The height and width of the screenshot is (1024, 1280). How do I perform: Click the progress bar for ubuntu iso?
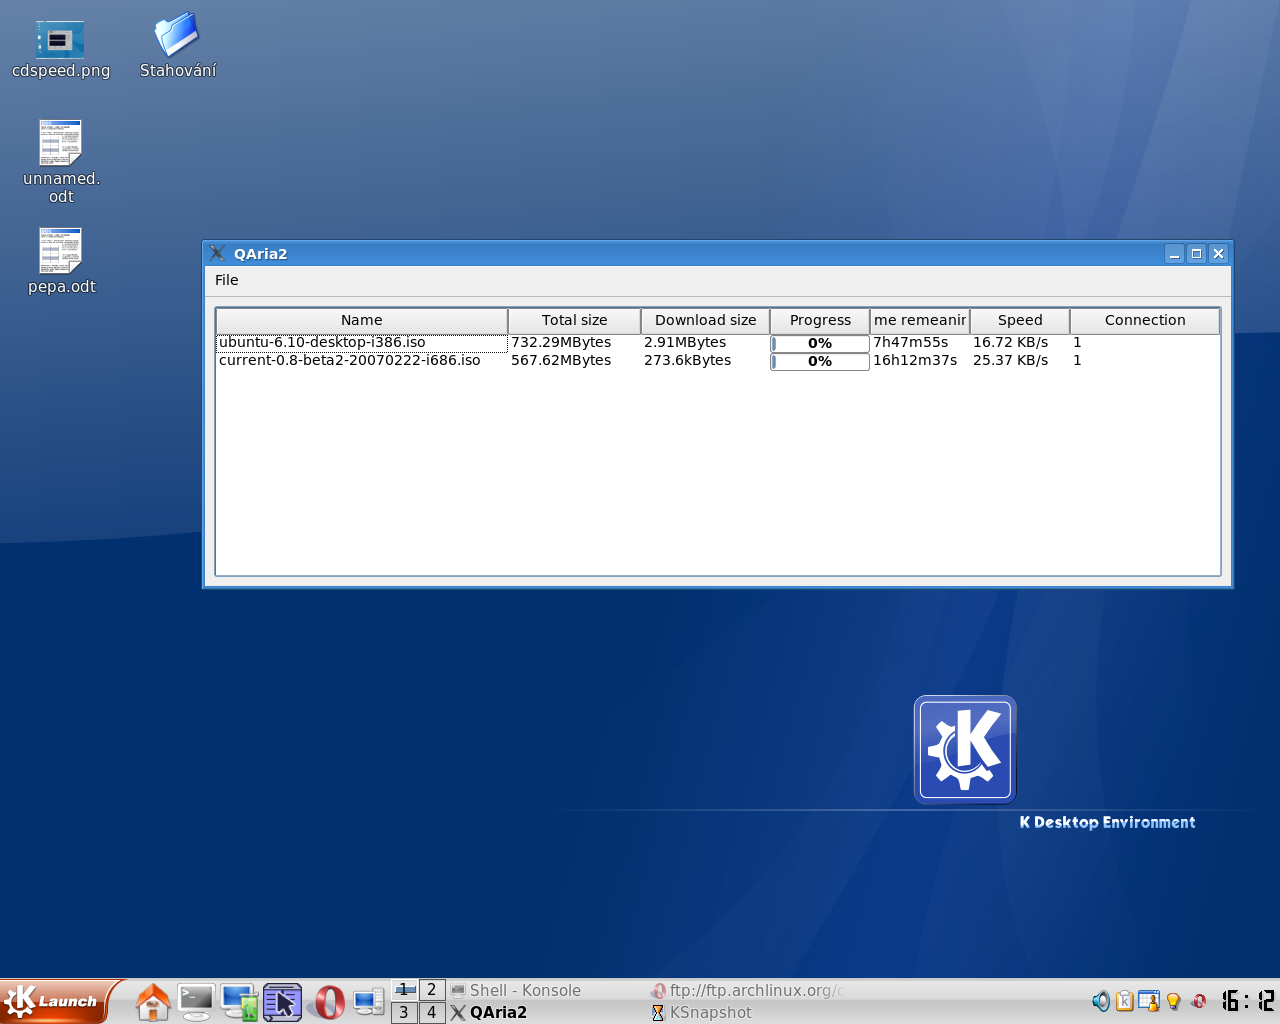[x=820, y=343]
